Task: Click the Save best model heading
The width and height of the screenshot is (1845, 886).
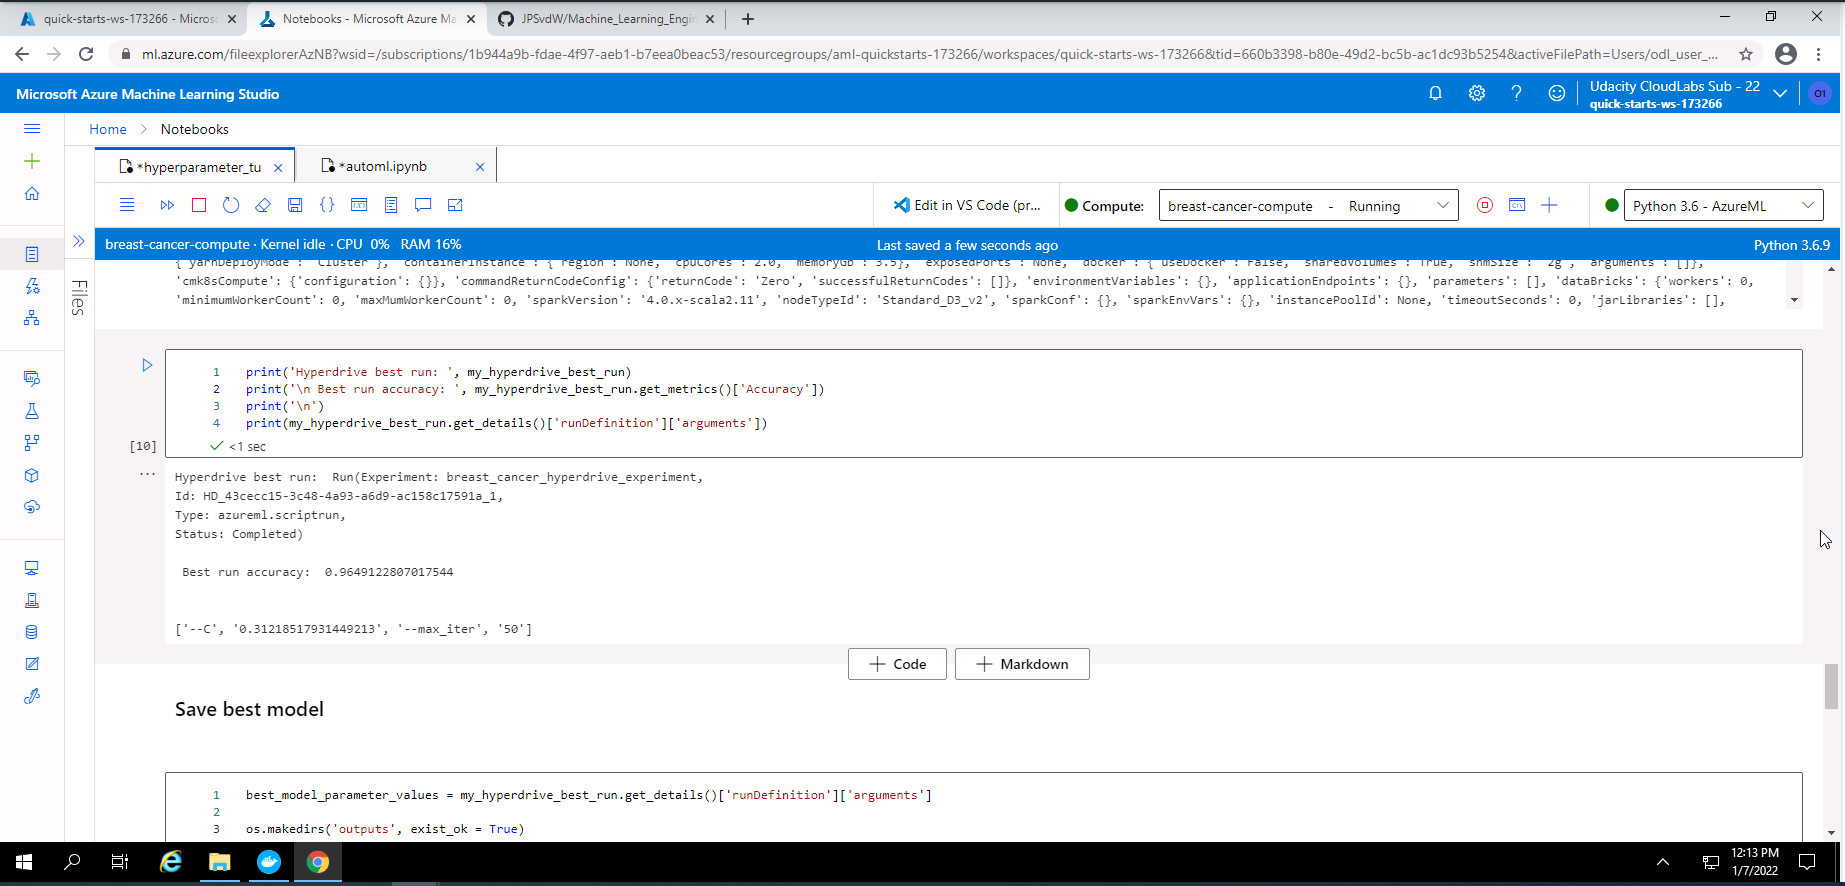Action: point(249,709)
